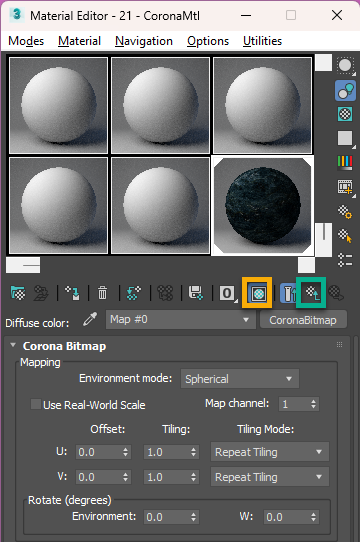The height and width of the screenshot is (542, 360).
Task: Click the Map channel spinner arrows
Action: click(313, 404)
